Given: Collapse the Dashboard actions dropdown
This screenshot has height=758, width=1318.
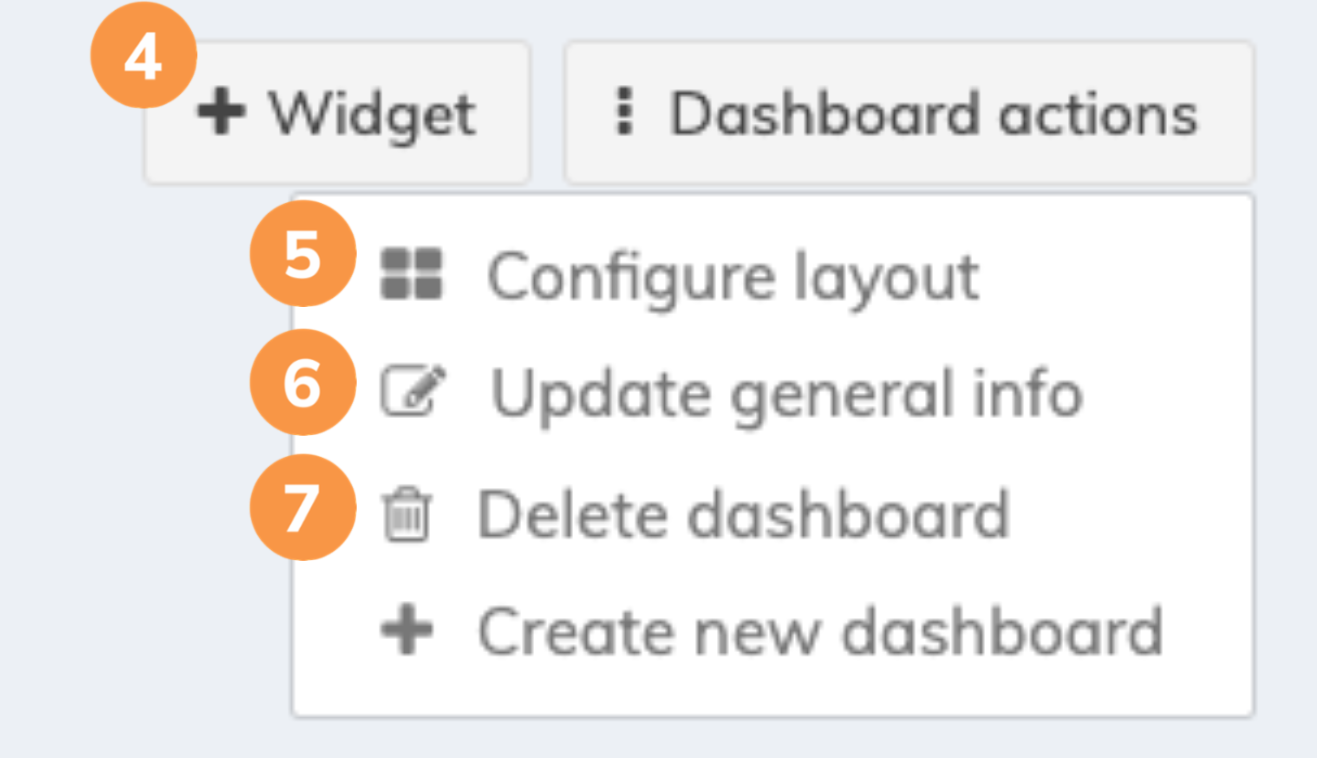Looking at the screenshot, I should [x=908, y=113].
